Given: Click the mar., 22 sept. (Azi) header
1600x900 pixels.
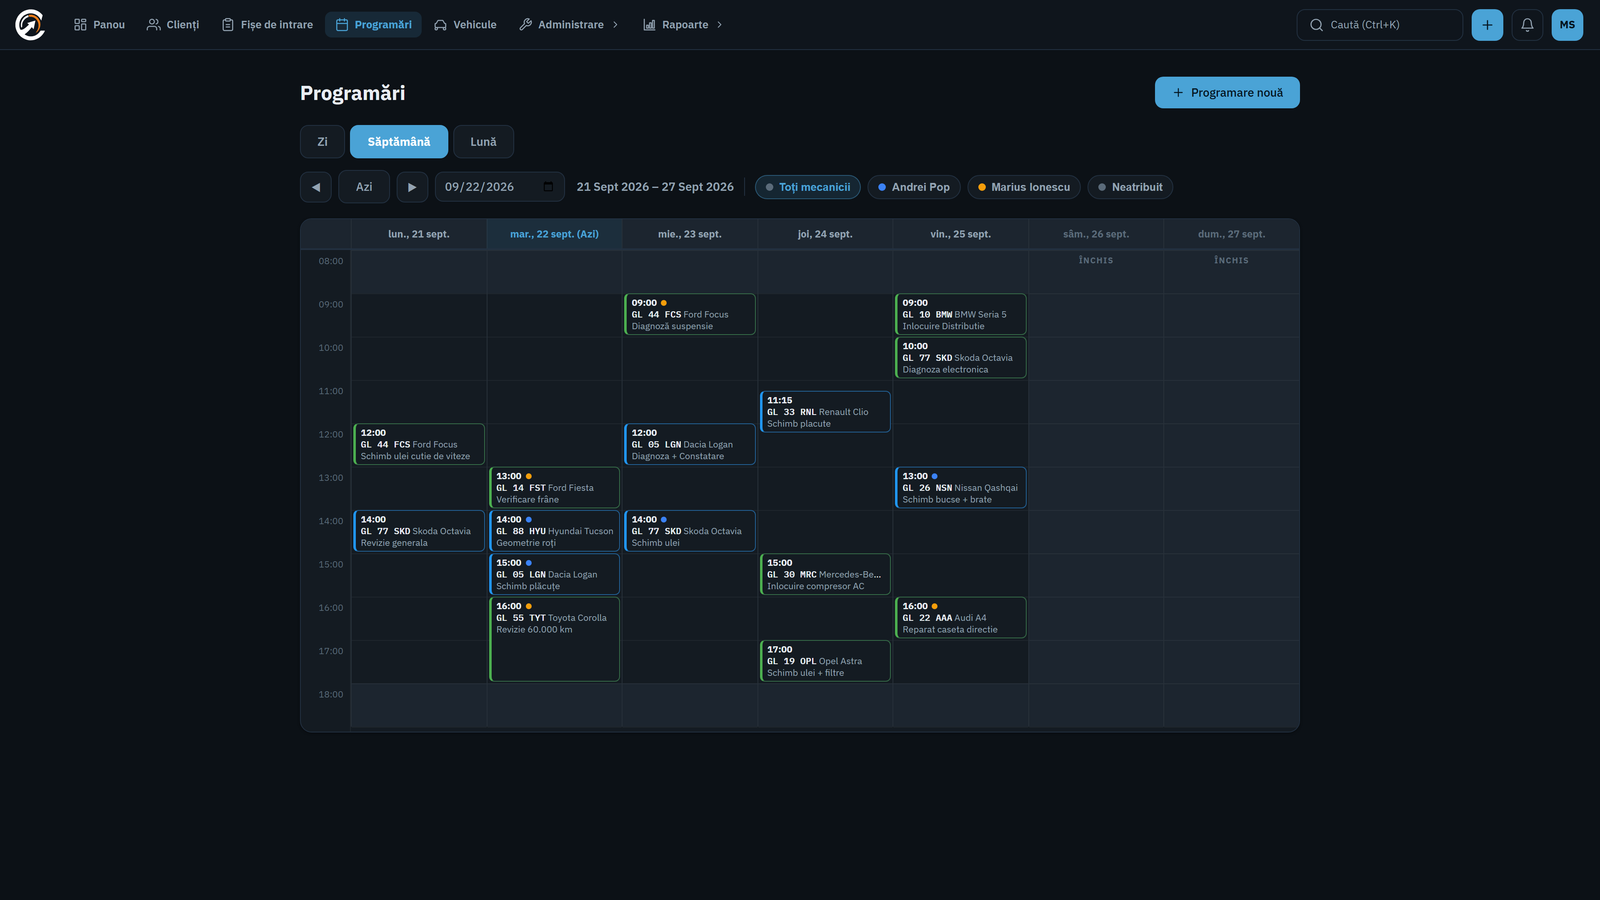Looking at the screenshot, I should tap(554, 234).
